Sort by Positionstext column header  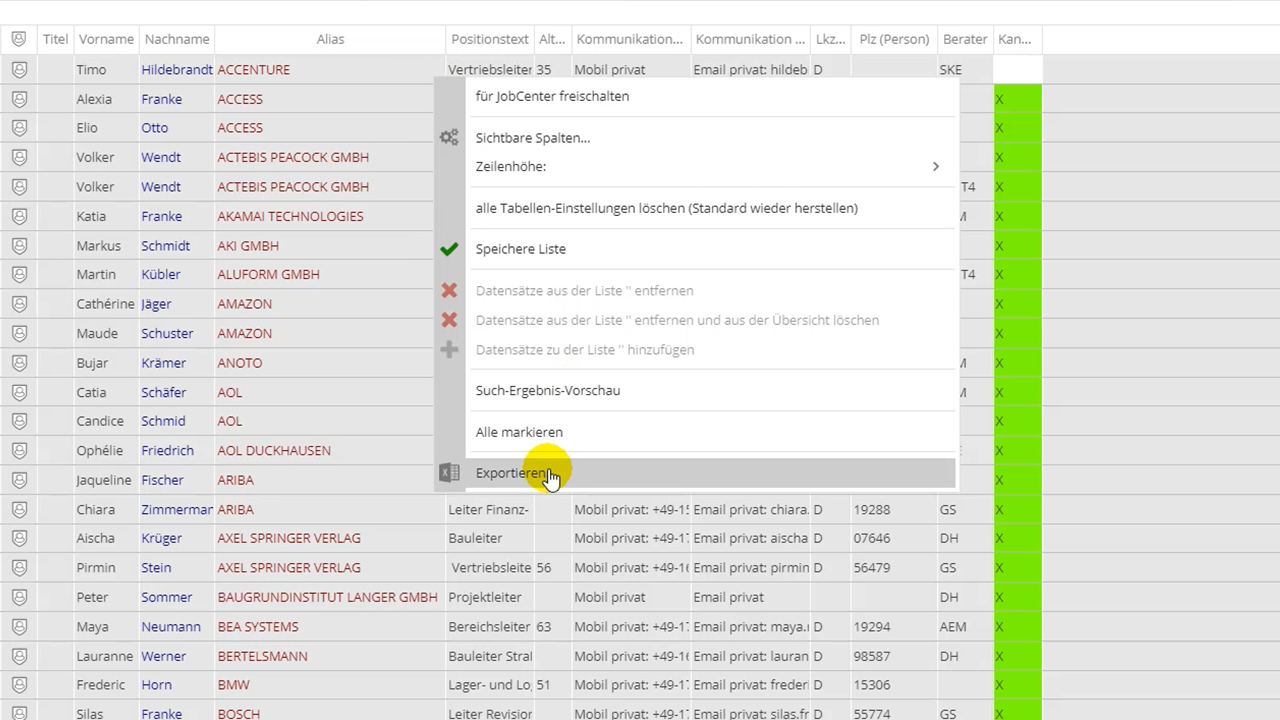pos(490,39)
